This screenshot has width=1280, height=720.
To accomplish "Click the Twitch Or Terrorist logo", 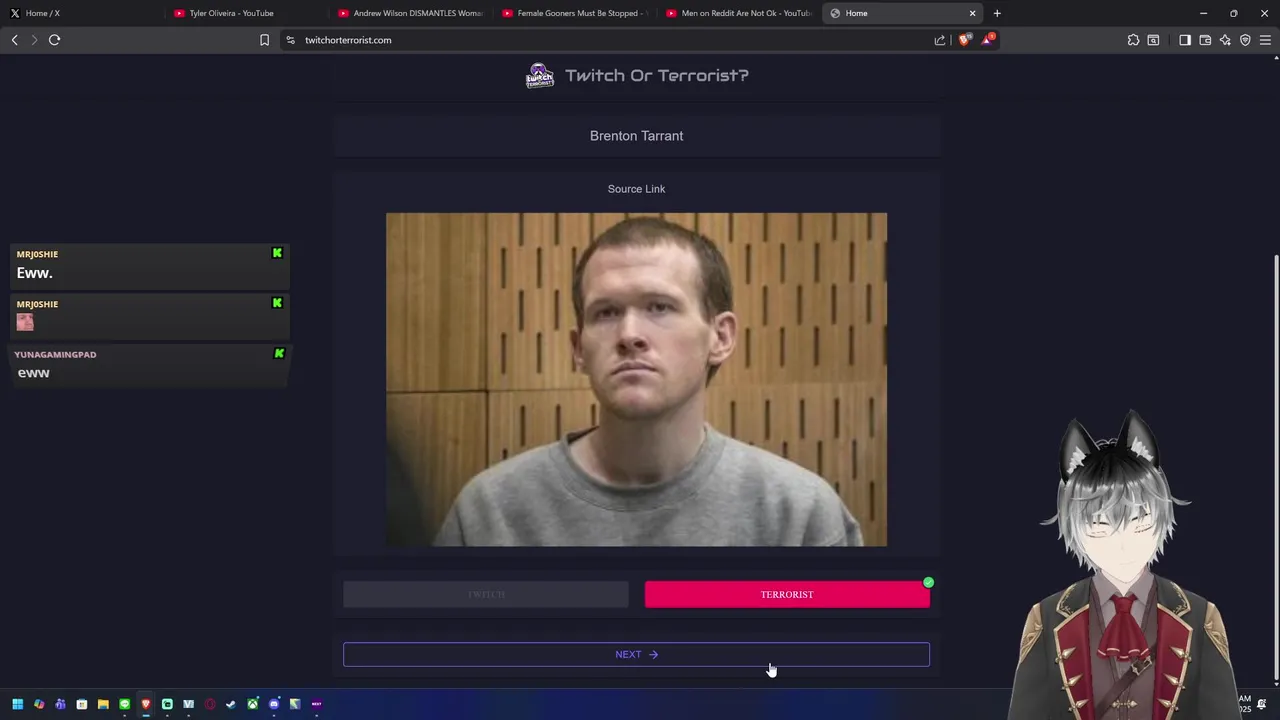I will coord(540,76).
